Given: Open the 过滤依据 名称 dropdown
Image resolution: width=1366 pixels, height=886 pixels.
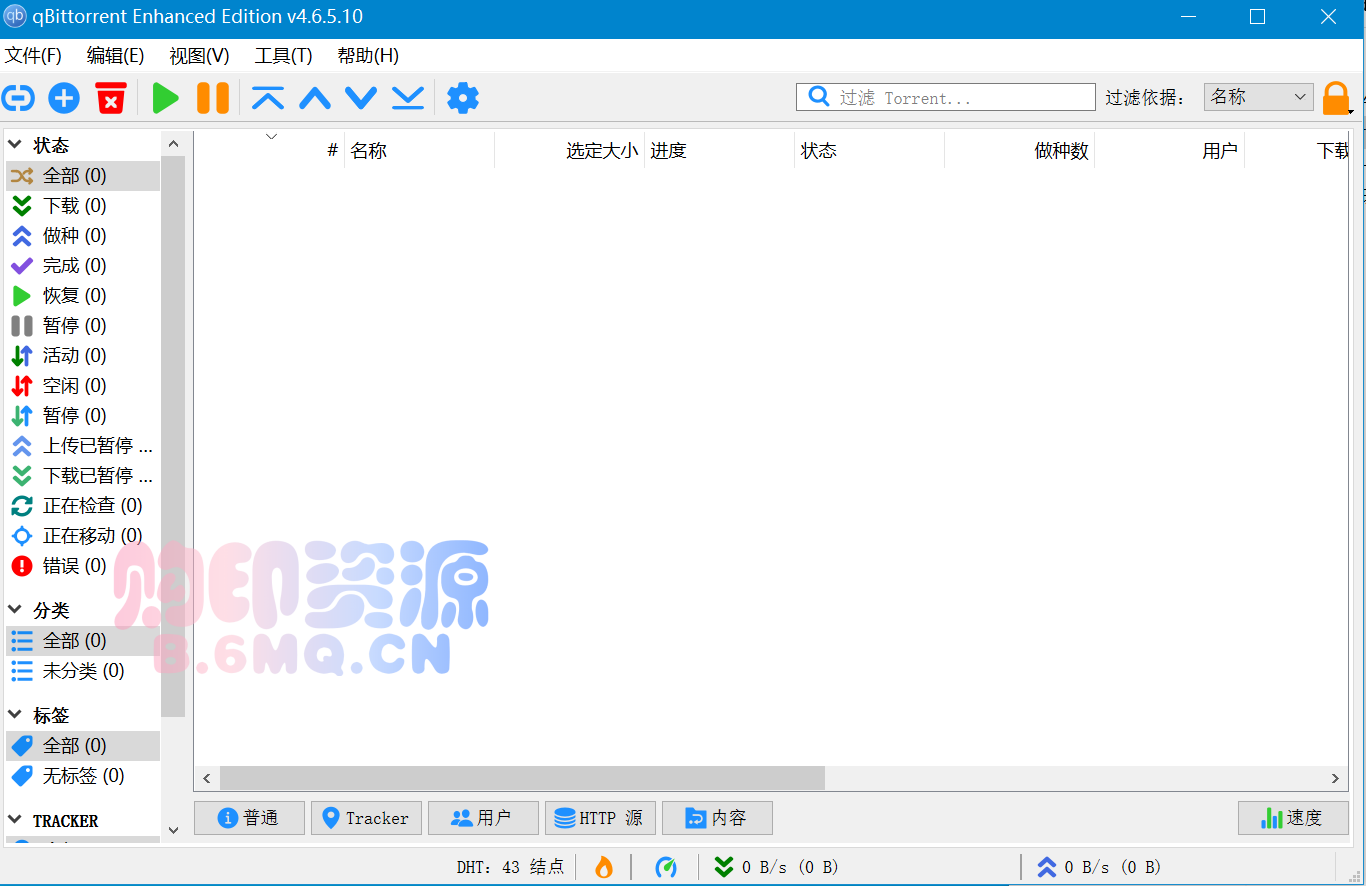Looking at the screenshot, I should point(1258,97).
